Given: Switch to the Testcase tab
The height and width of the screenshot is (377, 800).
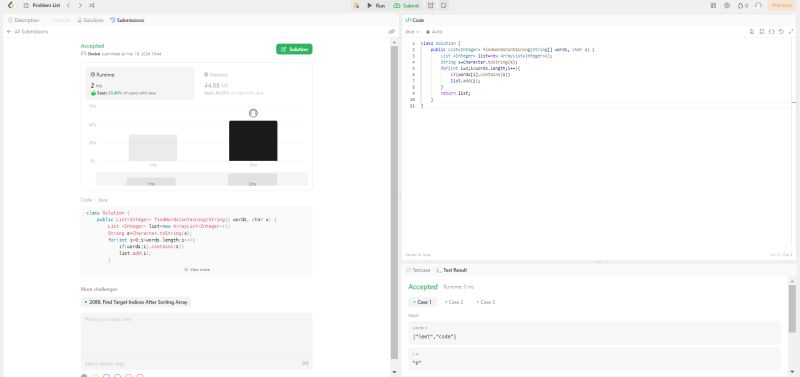Looking at the screenshot, I should (x=418, y=270).
